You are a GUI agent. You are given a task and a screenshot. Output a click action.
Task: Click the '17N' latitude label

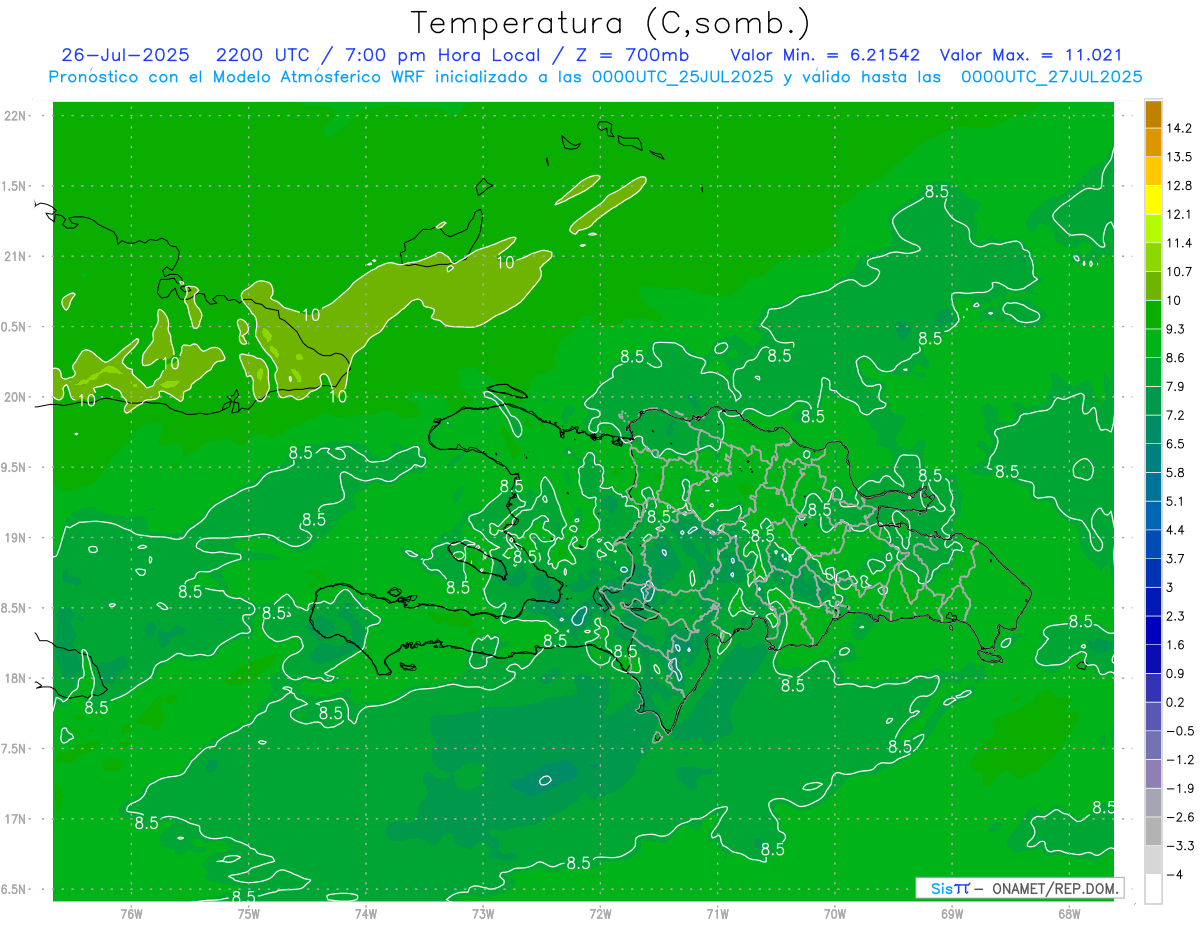coord(15,820)
